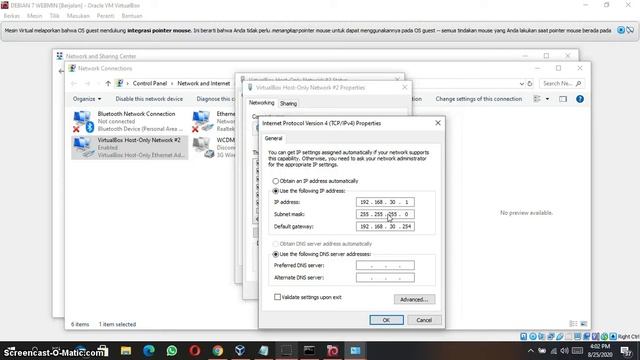
Task: Click the Alternate DNS server field
Action: [385, 278]
